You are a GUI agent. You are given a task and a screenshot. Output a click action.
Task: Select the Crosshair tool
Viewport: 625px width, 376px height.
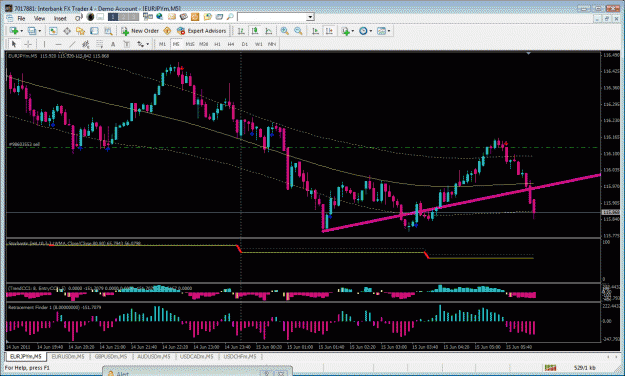coord(28,44)
